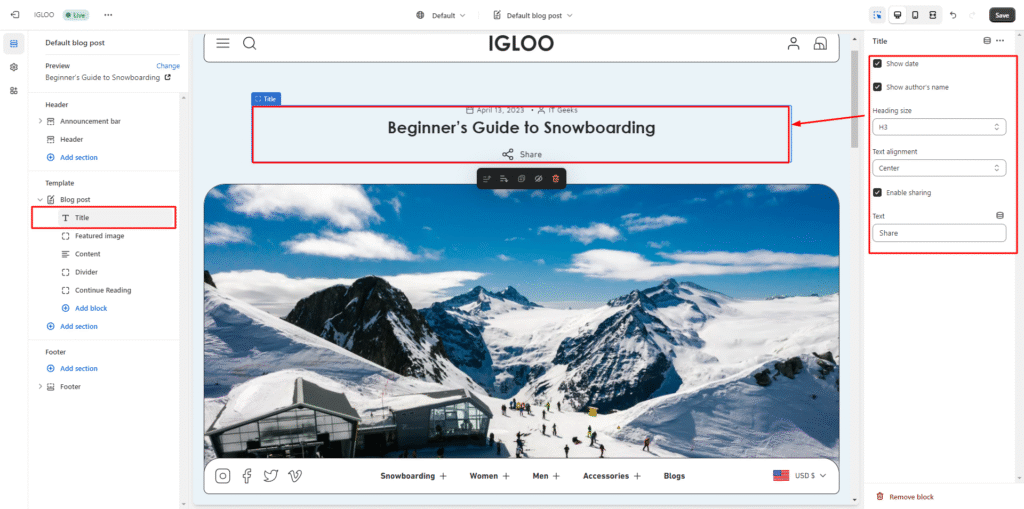Hide block via floating toolbar eye icon

click(x=538, y=178)
